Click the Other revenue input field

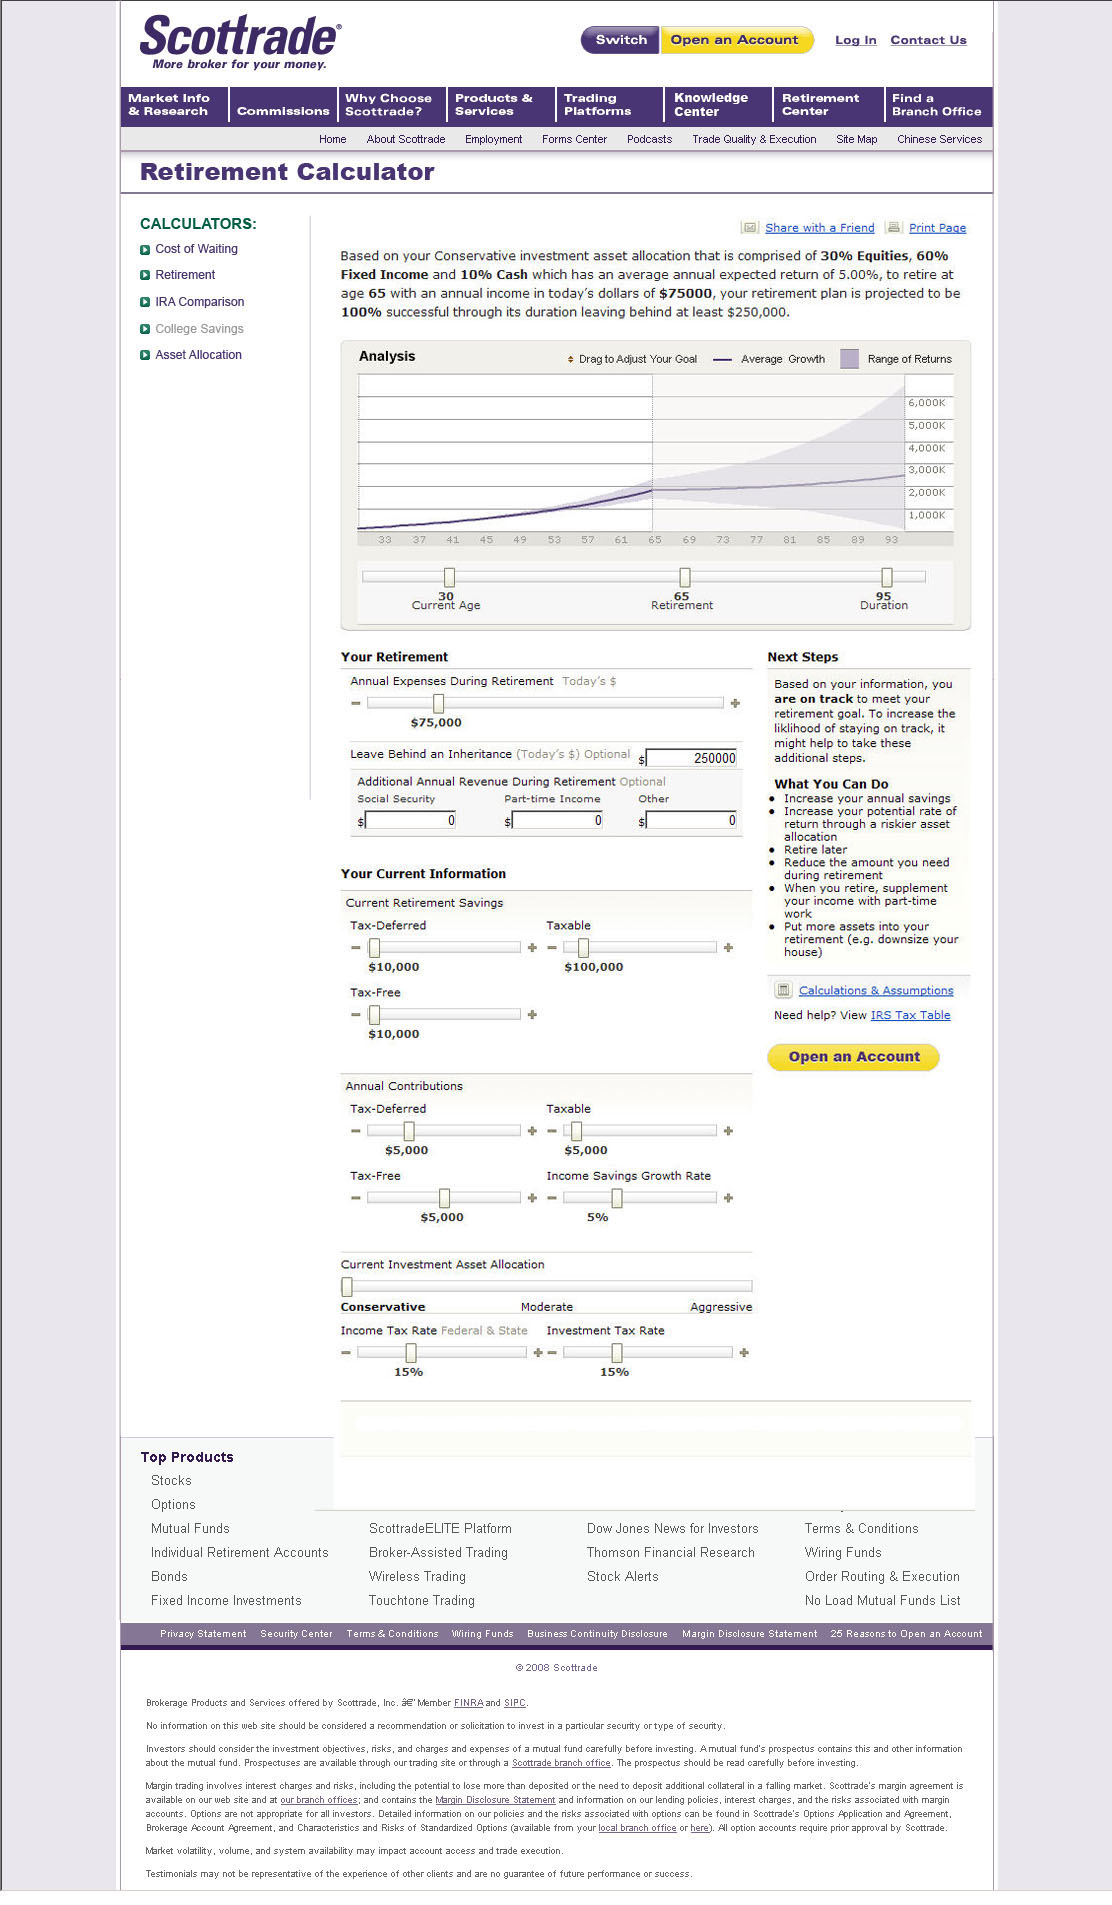(692, 821)
